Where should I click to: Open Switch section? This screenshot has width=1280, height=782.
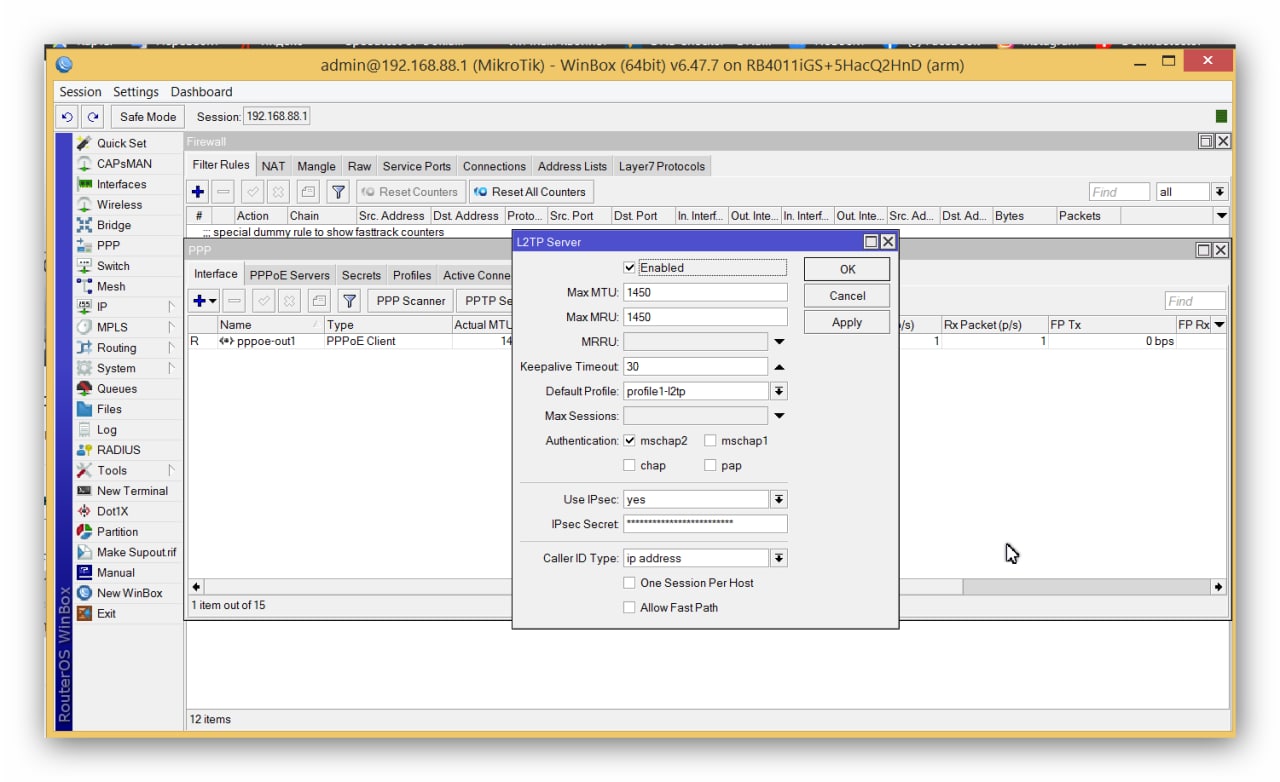(113, 266)
